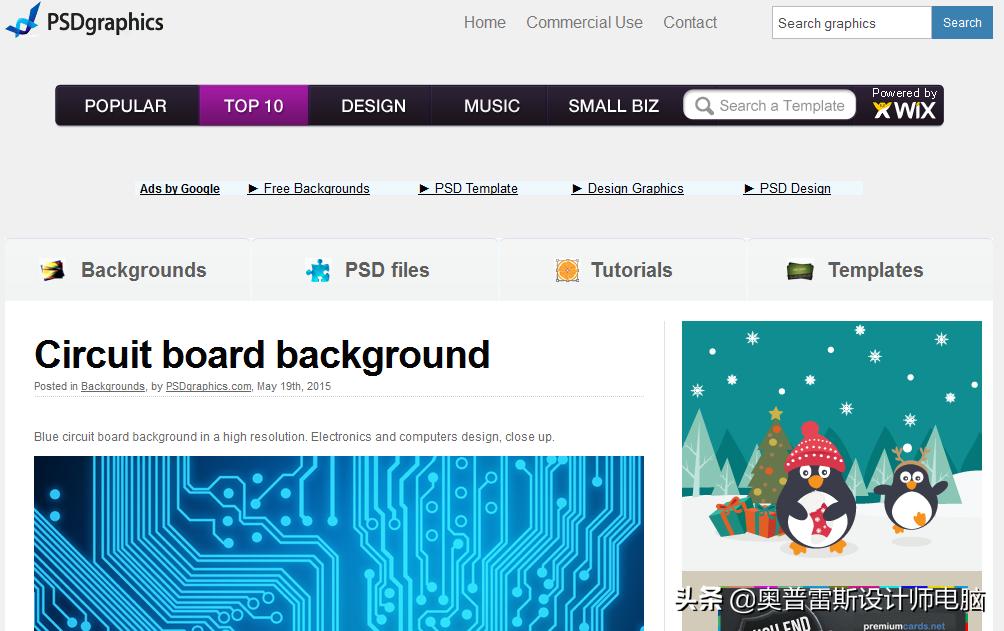Open the Commercial Use page
This screenshot has height=631, width=1004.
pos(584,22)
